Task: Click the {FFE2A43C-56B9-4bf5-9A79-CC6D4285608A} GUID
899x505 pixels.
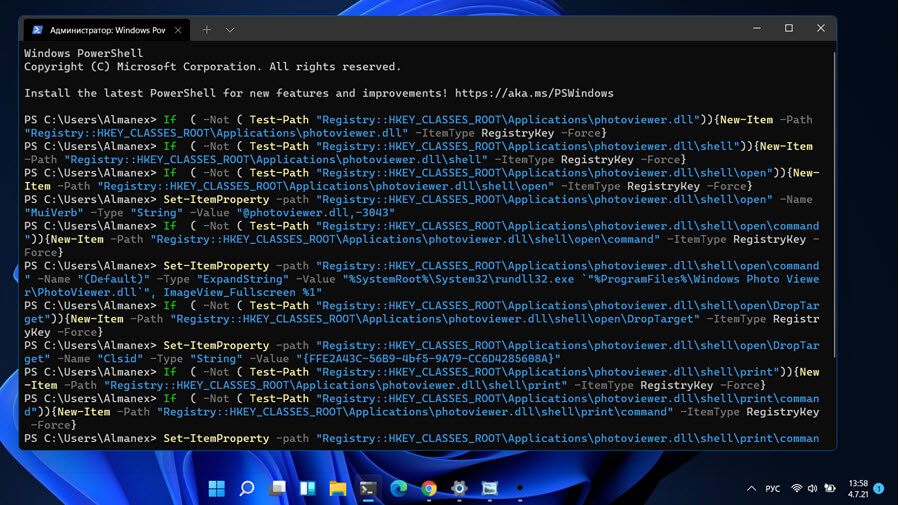Action: pos(428,359)
